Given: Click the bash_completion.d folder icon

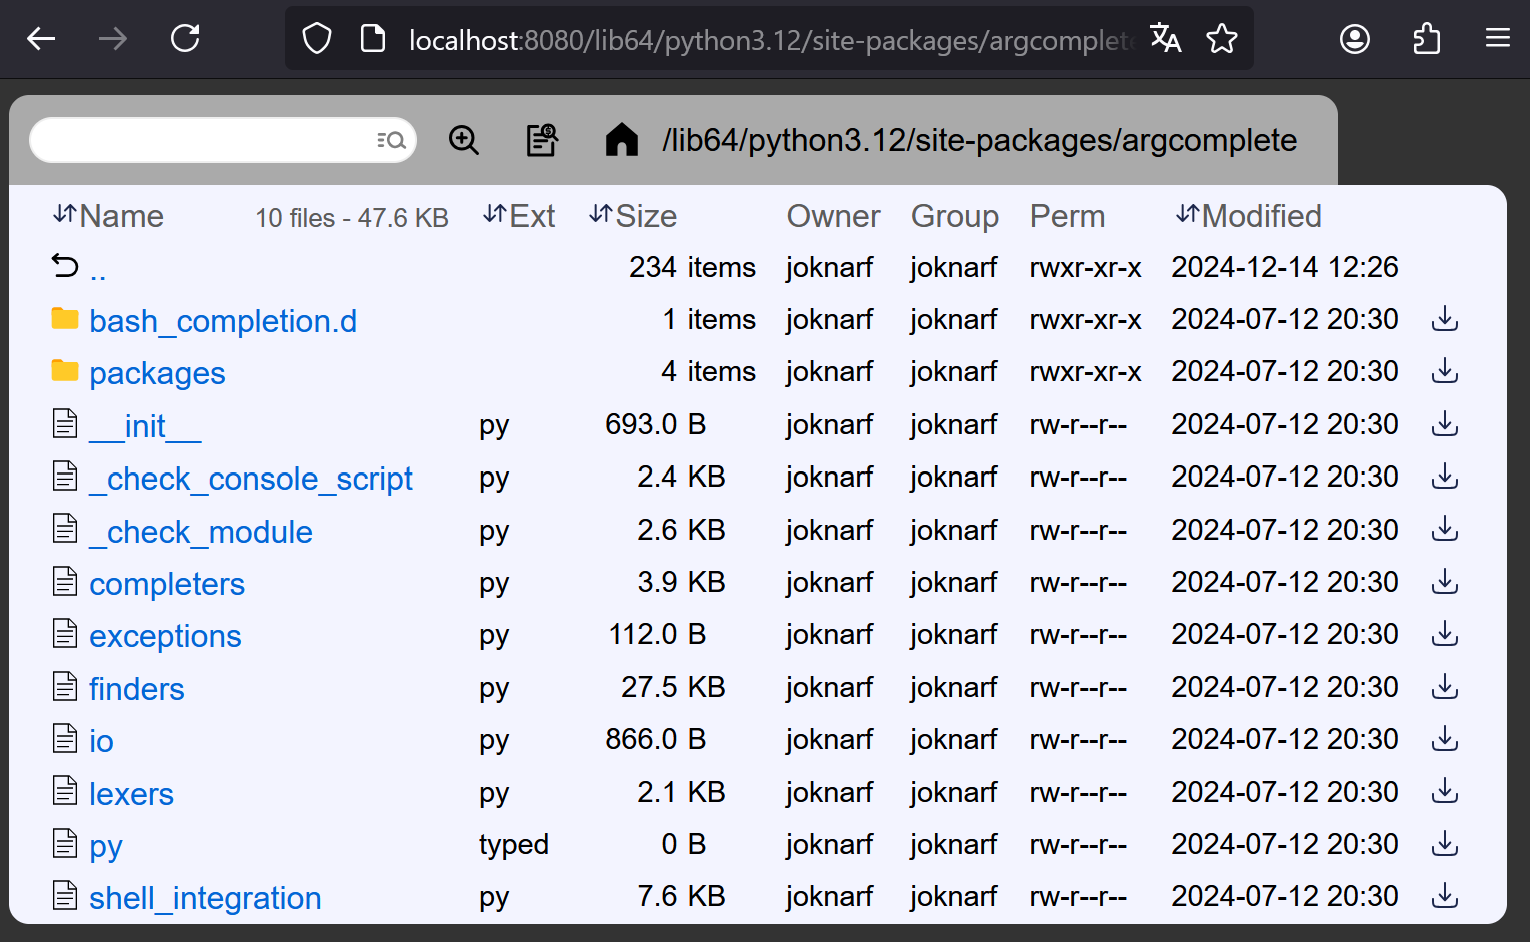Looking at the screenshot, I should tap(65, 319).
